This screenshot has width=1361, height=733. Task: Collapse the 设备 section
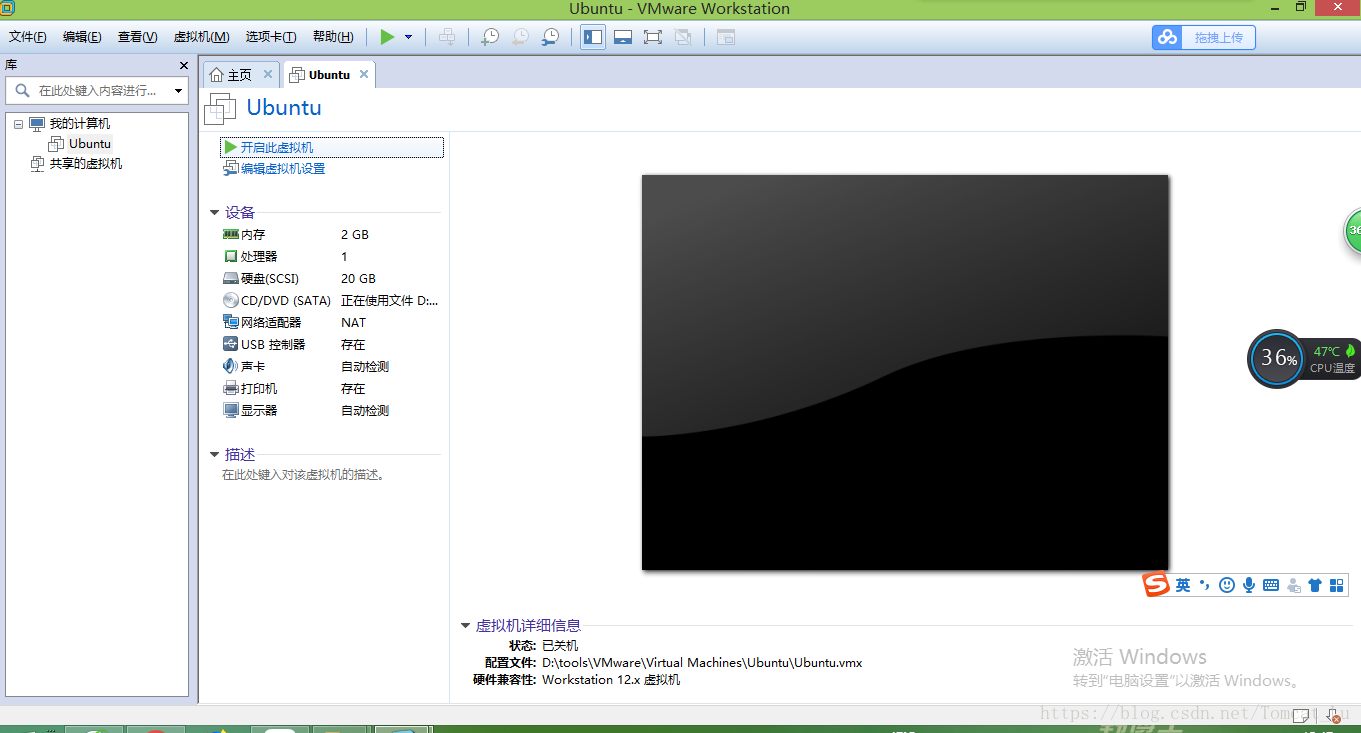pos(215,213)
